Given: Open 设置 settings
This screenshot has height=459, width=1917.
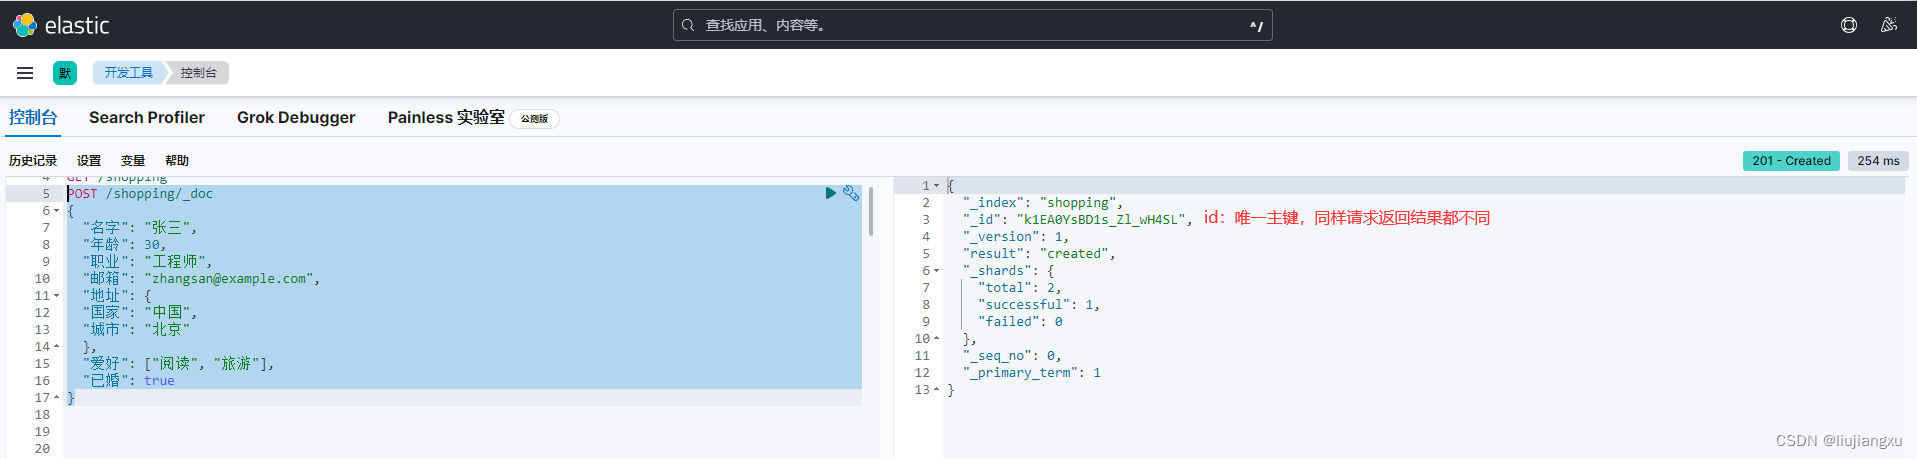Looking at the screenshot, I should click(x=89, y=160).
